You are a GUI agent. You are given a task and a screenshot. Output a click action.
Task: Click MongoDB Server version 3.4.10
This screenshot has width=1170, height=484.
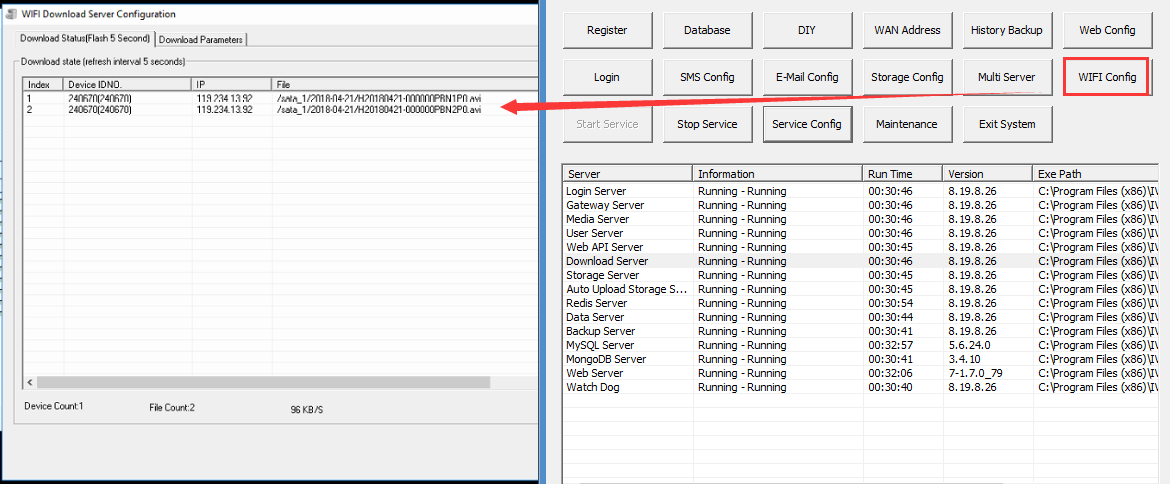[965, 359]
